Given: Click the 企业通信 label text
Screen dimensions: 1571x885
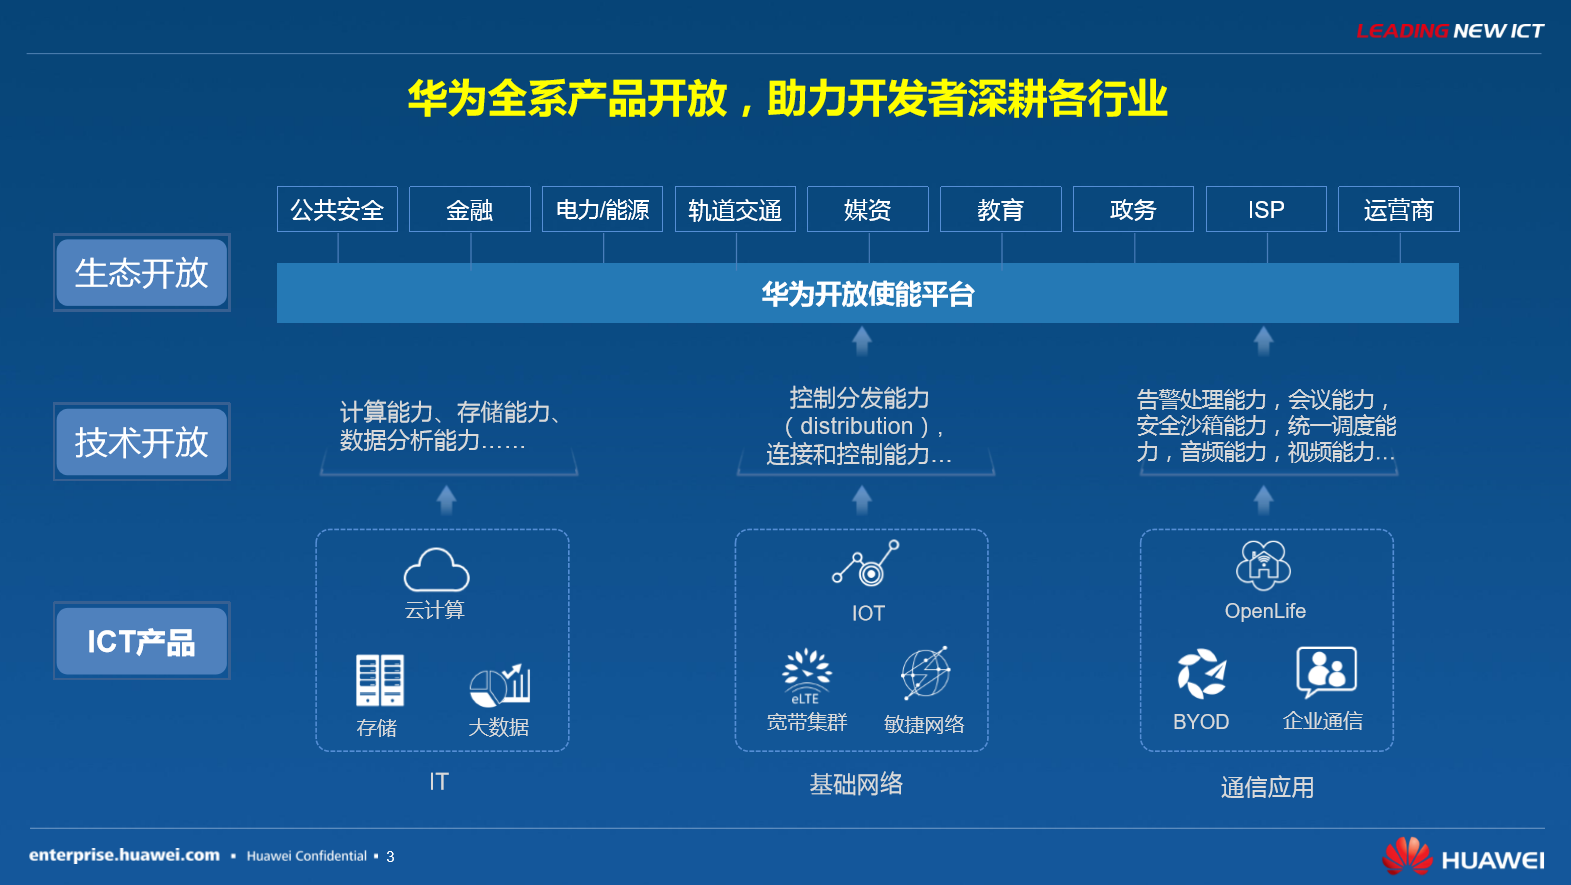Looking at the screenshot, I should click(x=1323, y=721).
